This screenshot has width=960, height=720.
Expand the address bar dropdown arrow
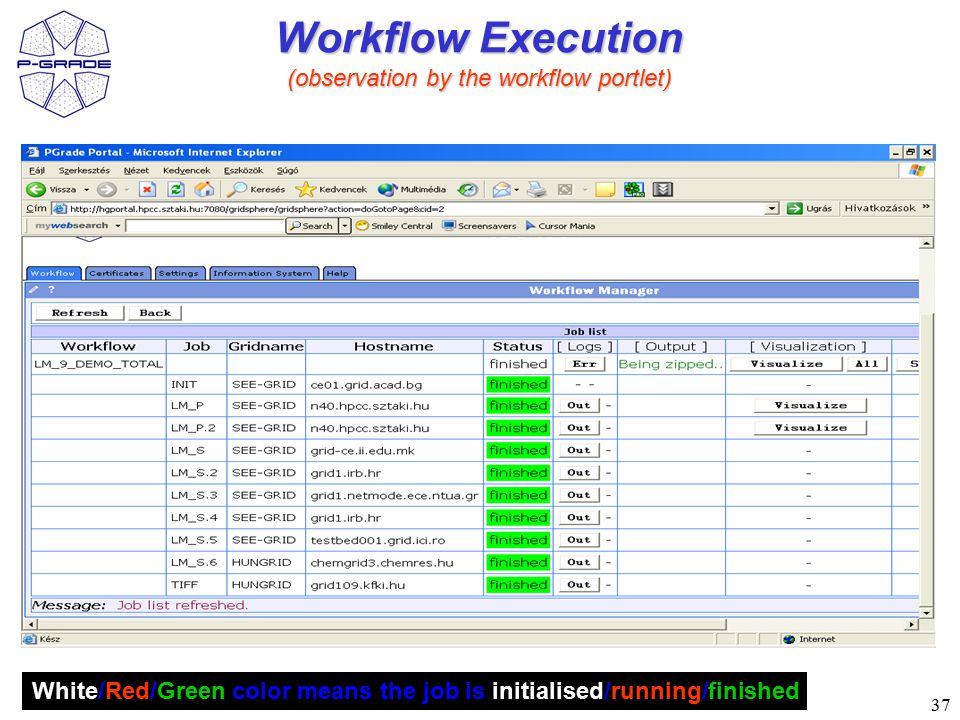pyautogui.click(x=772, y=209)
